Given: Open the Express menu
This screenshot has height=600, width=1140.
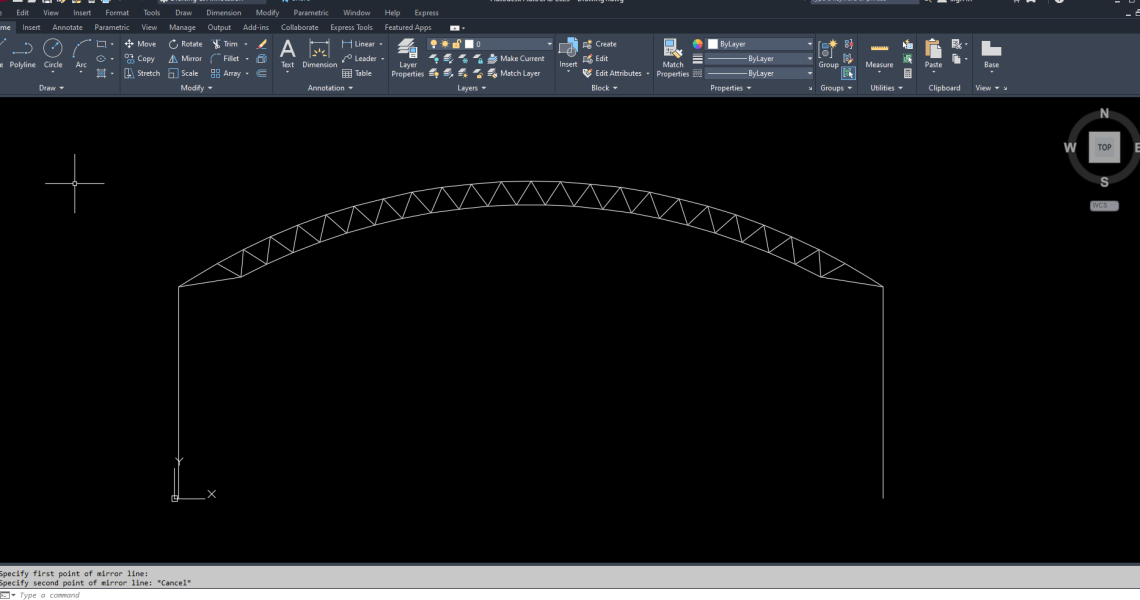Looking at the screenshot, I should 426,12.
